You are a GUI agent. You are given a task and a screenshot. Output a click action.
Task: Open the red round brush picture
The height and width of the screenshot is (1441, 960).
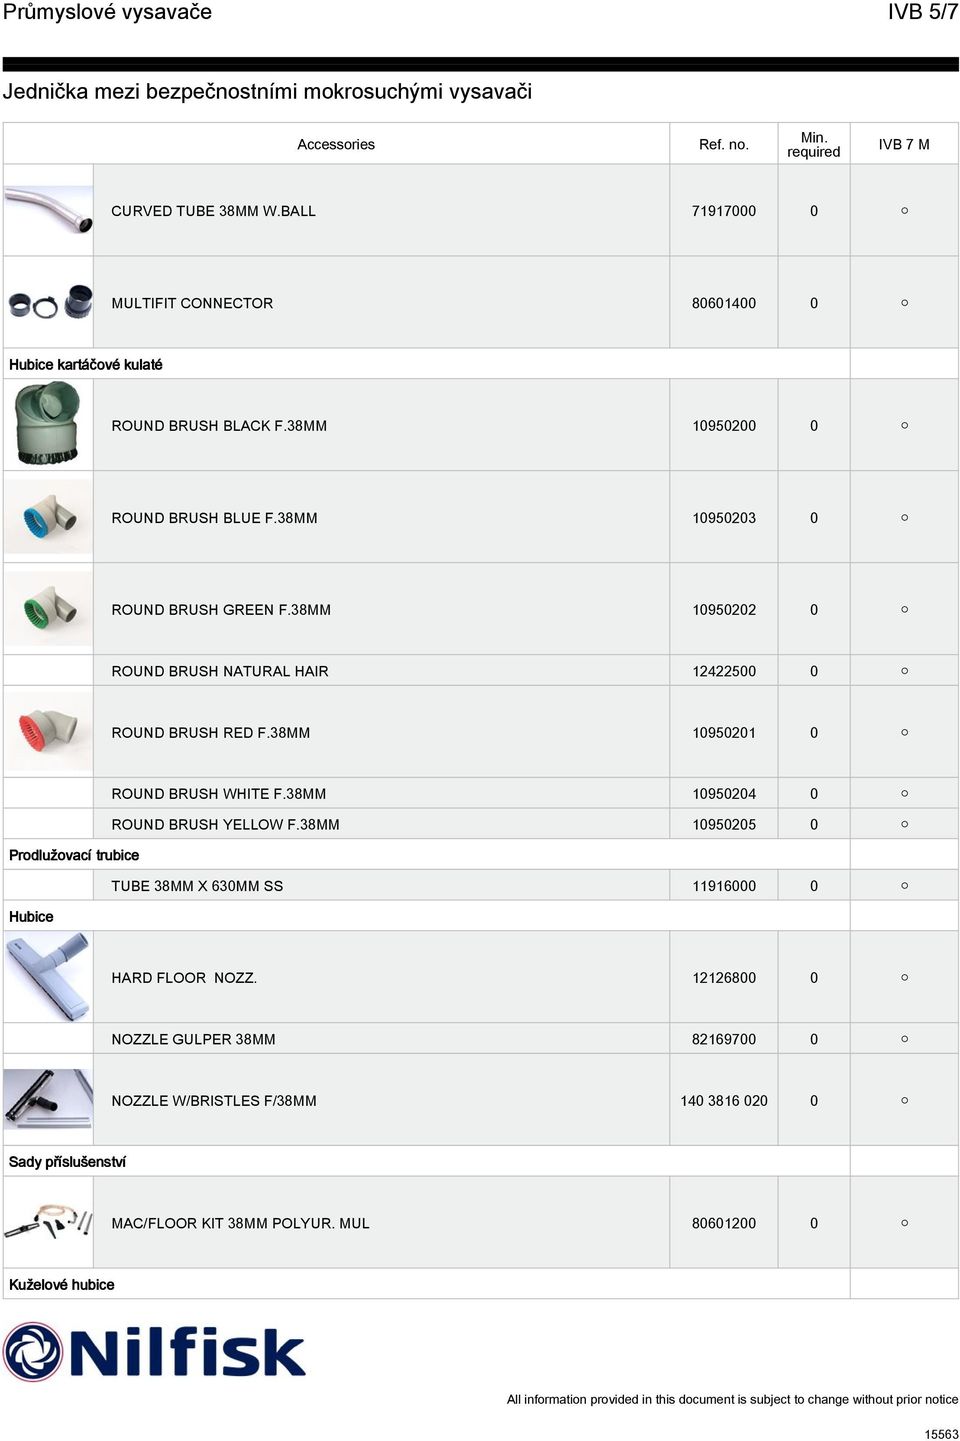tap(48, 732)
